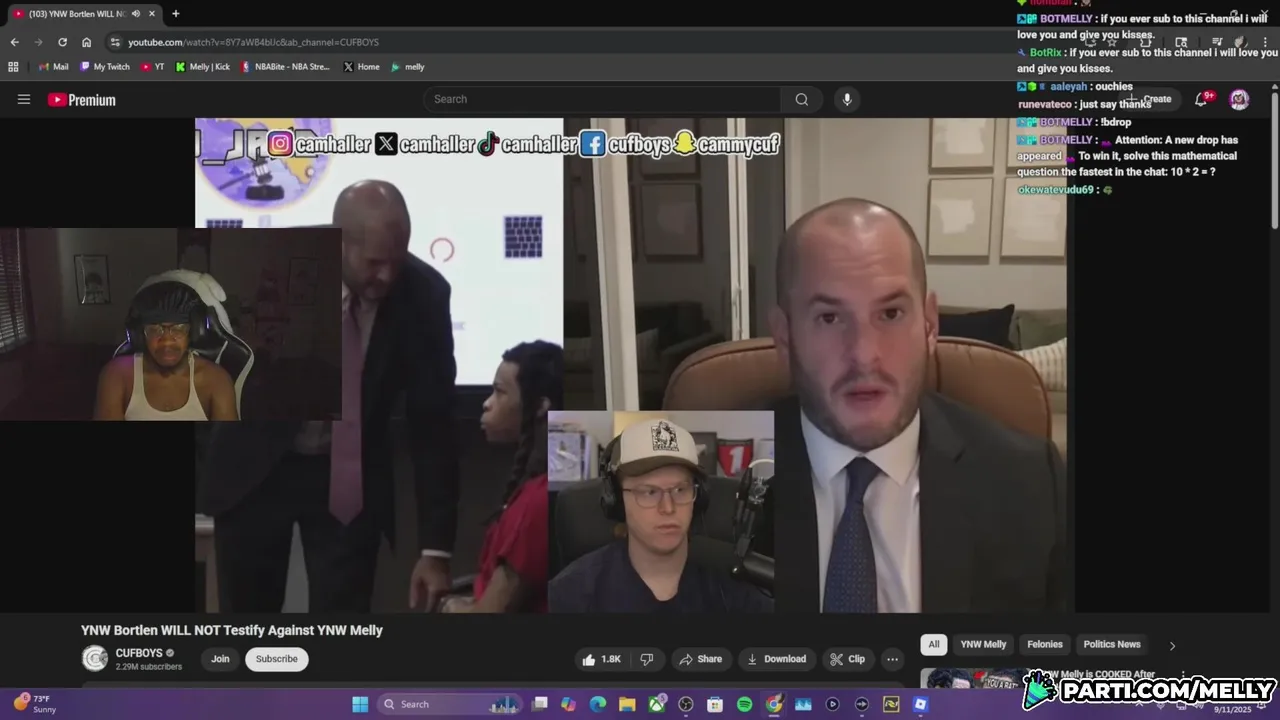Image resolution: width=1280 pixels, height=720 pixels.
Task: Open OBS Studio from the taskbar
Action: tap(686, 704)
